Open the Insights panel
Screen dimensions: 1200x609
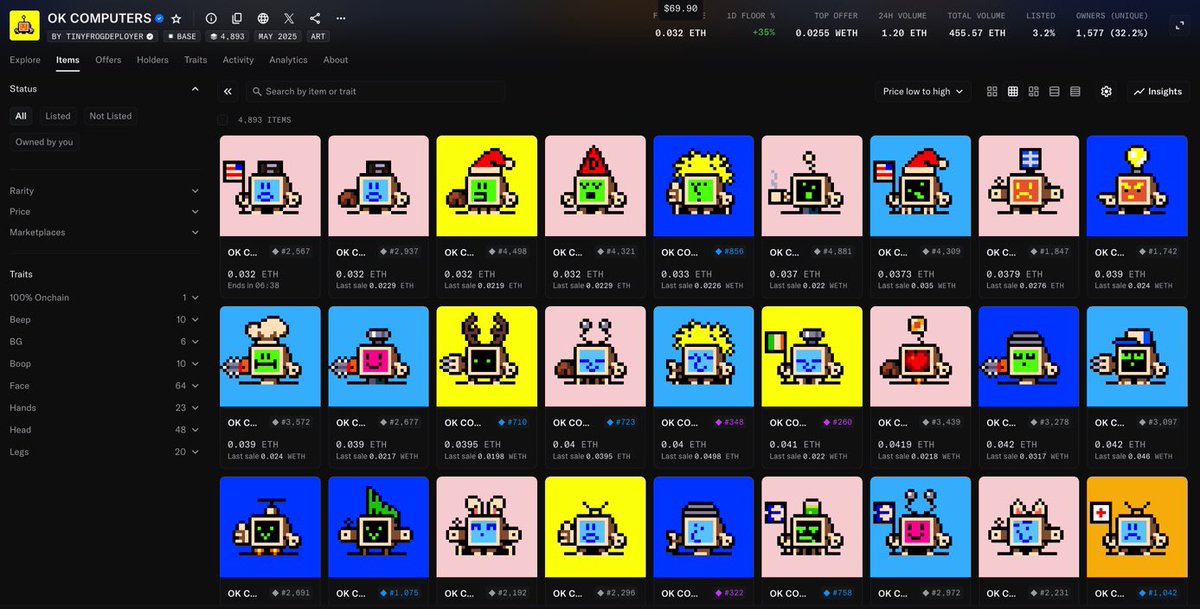[x=1158, y=91]
